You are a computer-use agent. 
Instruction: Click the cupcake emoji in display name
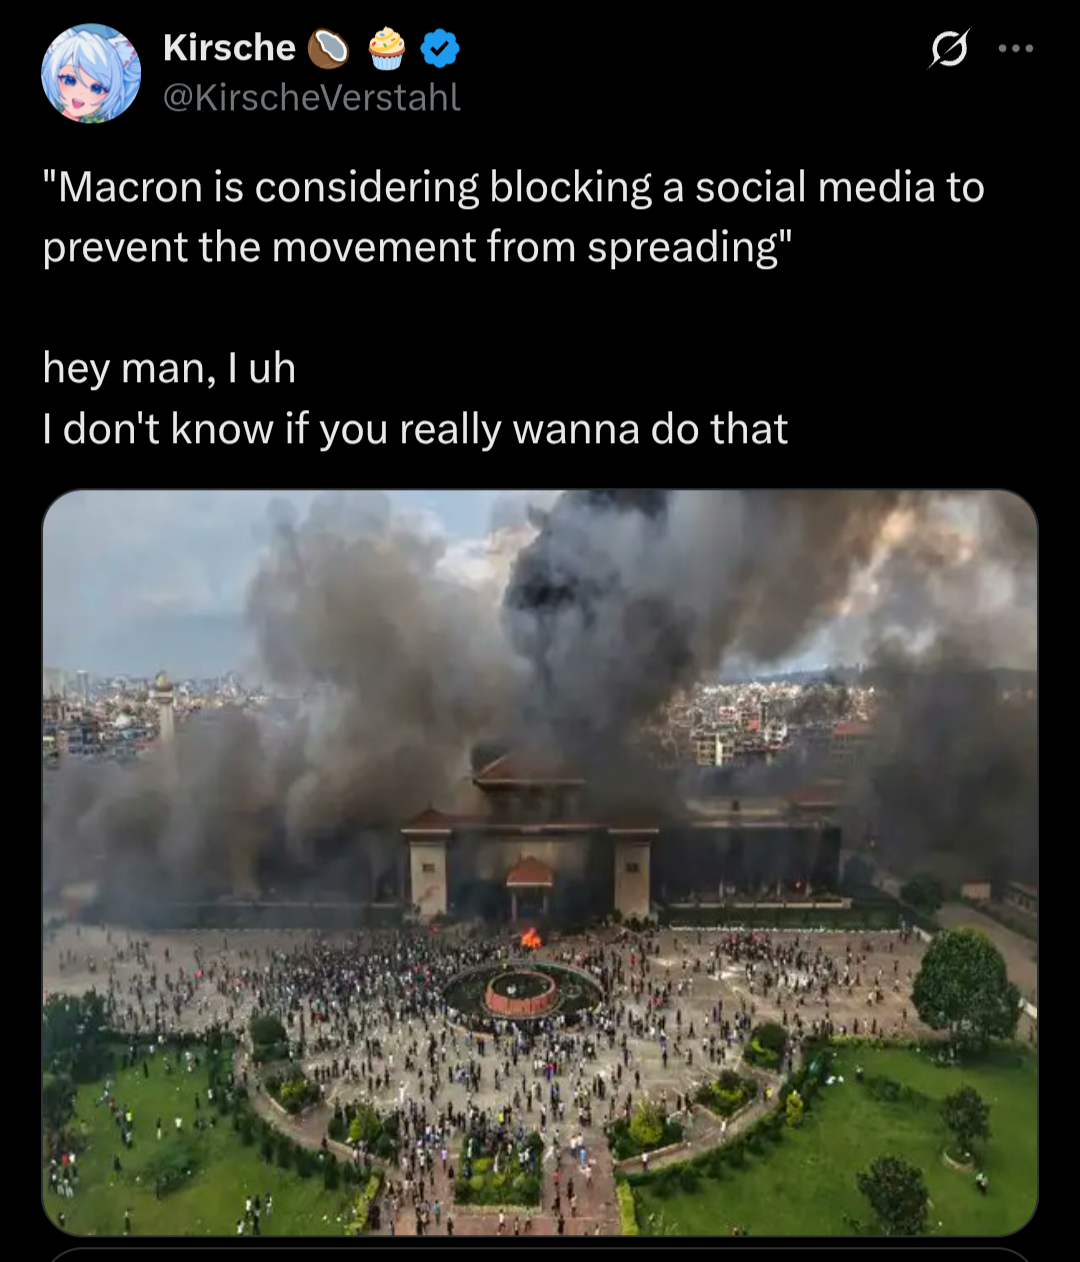click(387, 48)
